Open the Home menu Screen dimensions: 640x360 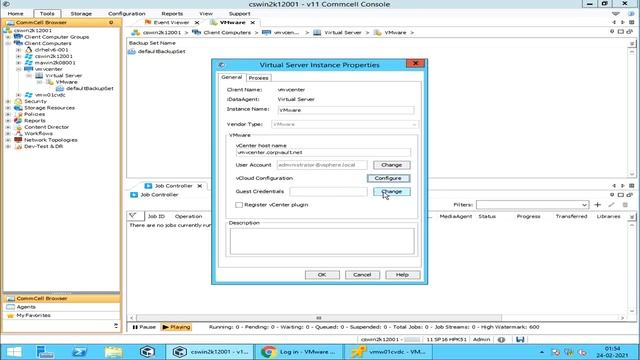pyautogui.click(x=15, y=13)
